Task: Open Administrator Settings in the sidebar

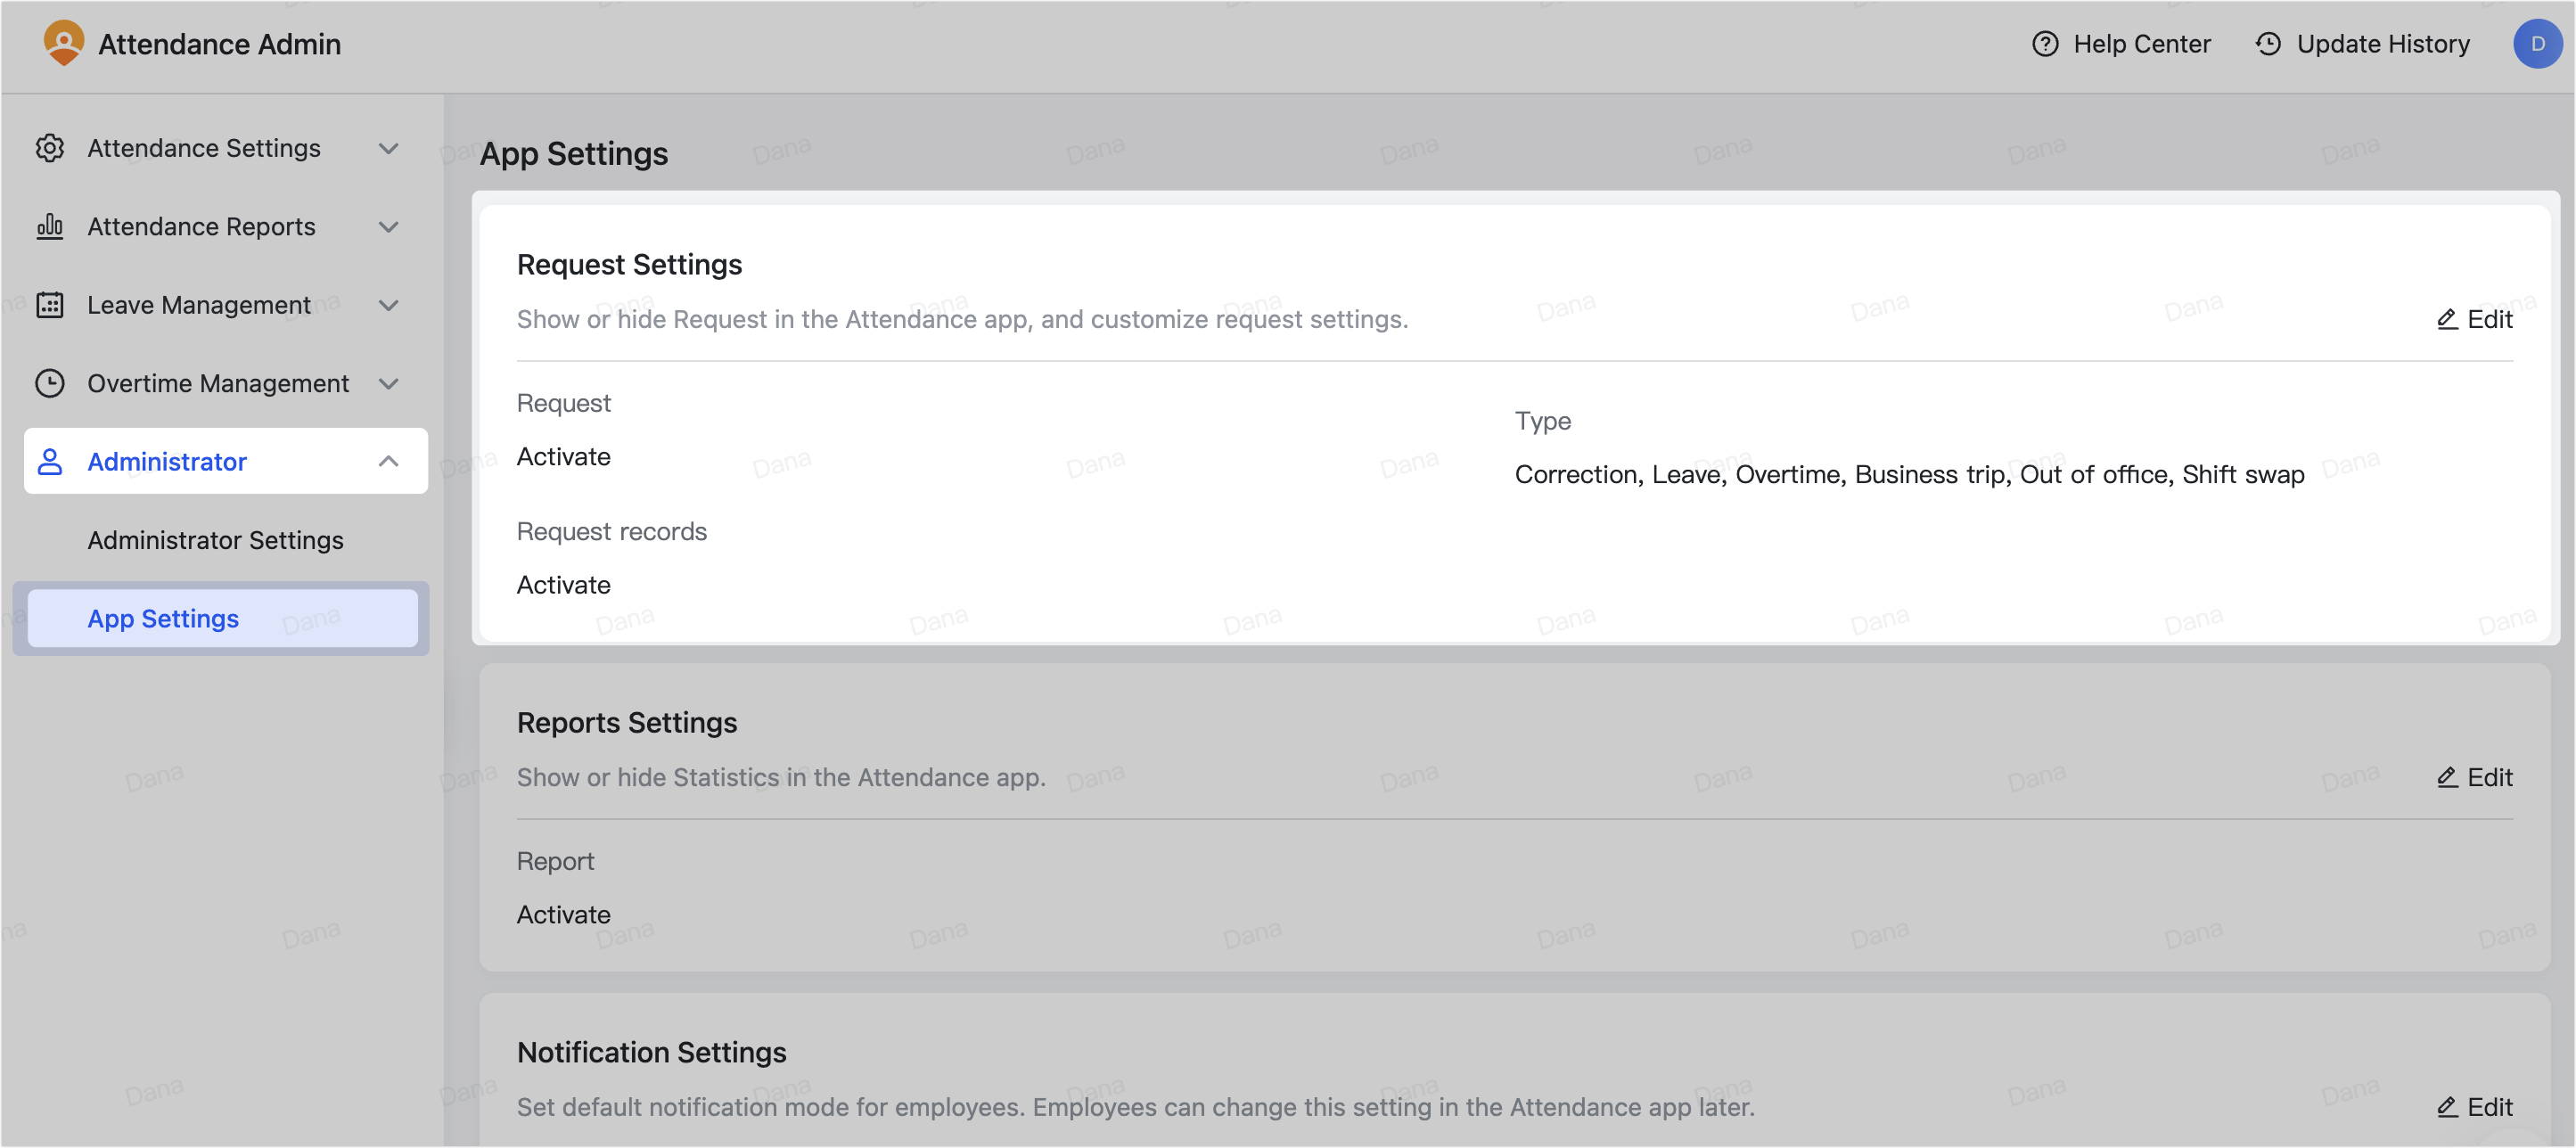Action: 215,540
